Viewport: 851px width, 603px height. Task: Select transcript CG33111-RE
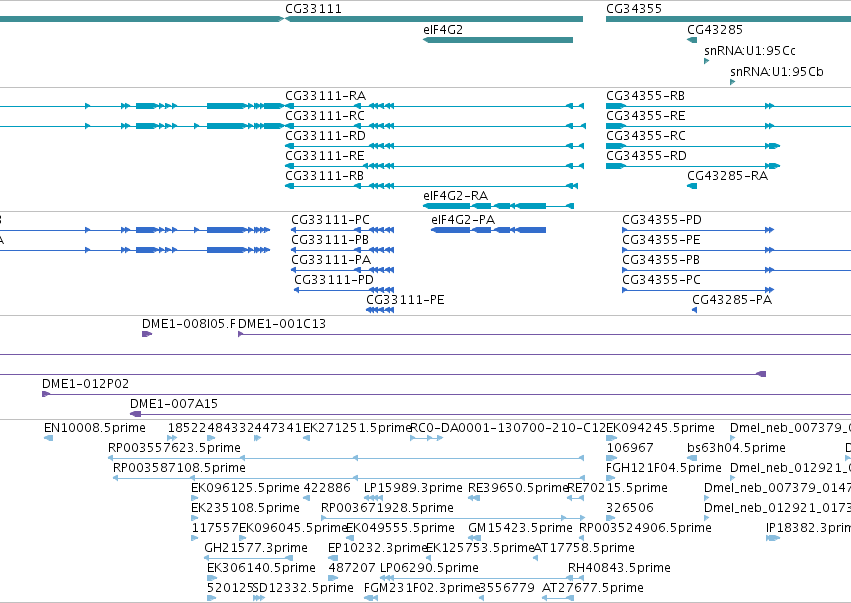(434, 166)
